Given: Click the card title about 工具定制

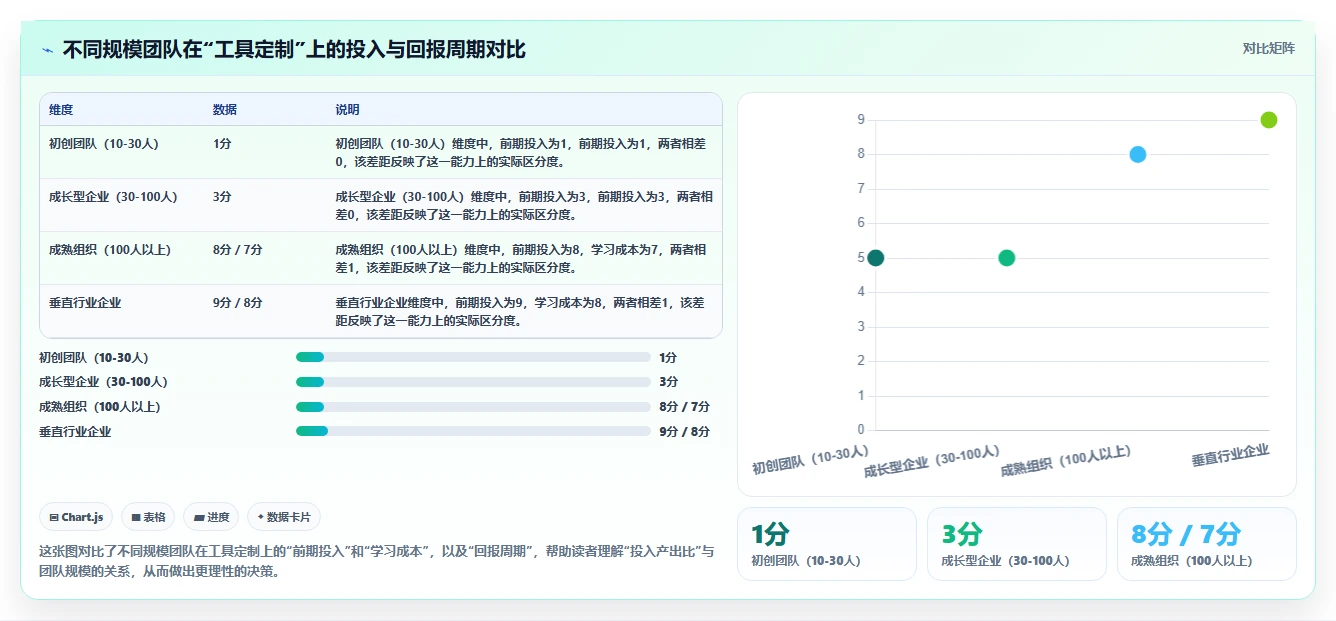Looking at the screenshot, I should [294, 50].
